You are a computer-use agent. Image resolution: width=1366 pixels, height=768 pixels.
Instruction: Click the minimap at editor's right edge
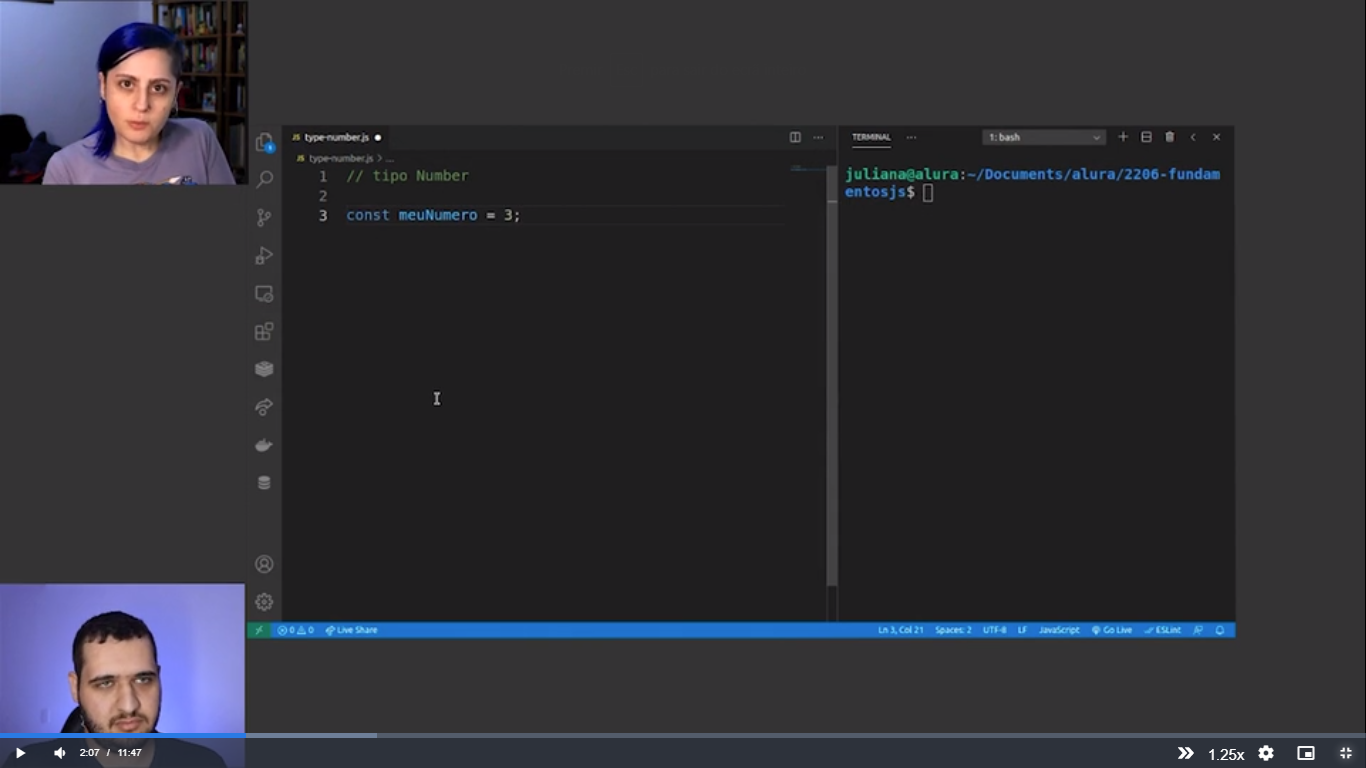(806, 168)
